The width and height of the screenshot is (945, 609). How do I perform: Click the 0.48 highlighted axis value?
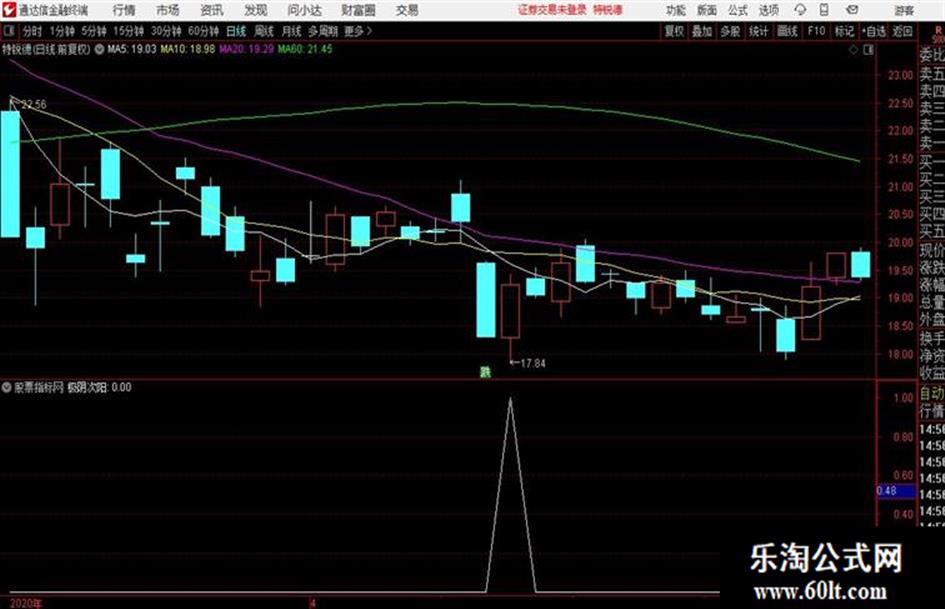[x=895, y=491]
